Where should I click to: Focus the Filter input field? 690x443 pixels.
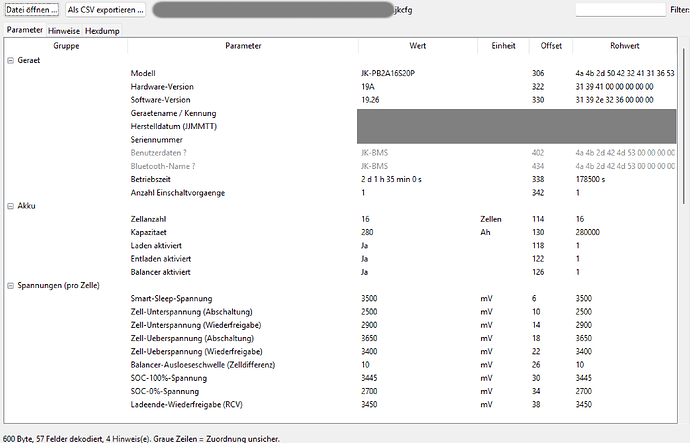click(x=620, y=10)
